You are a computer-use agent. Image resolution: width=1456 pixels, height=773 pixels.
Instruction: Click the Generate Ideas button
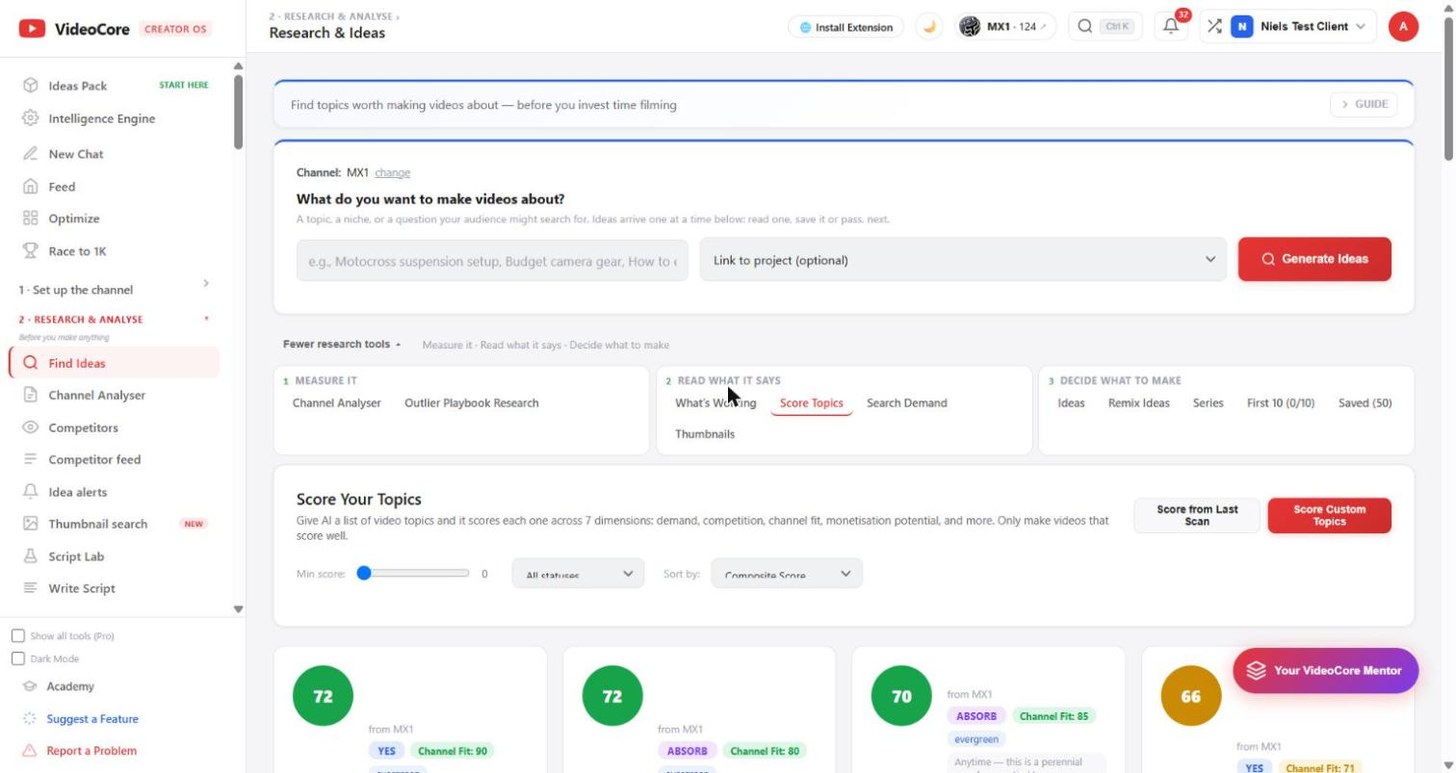pos(1314,259)
